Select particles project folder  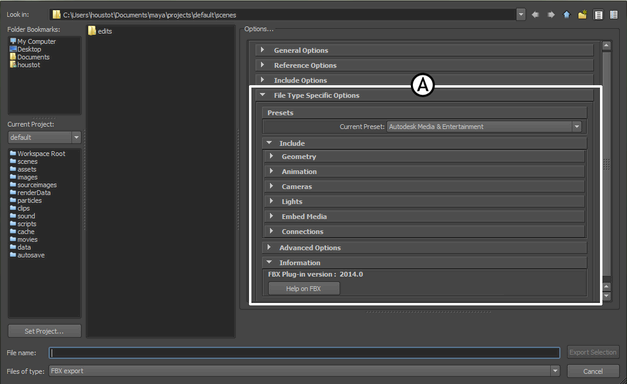click(26, 200)
